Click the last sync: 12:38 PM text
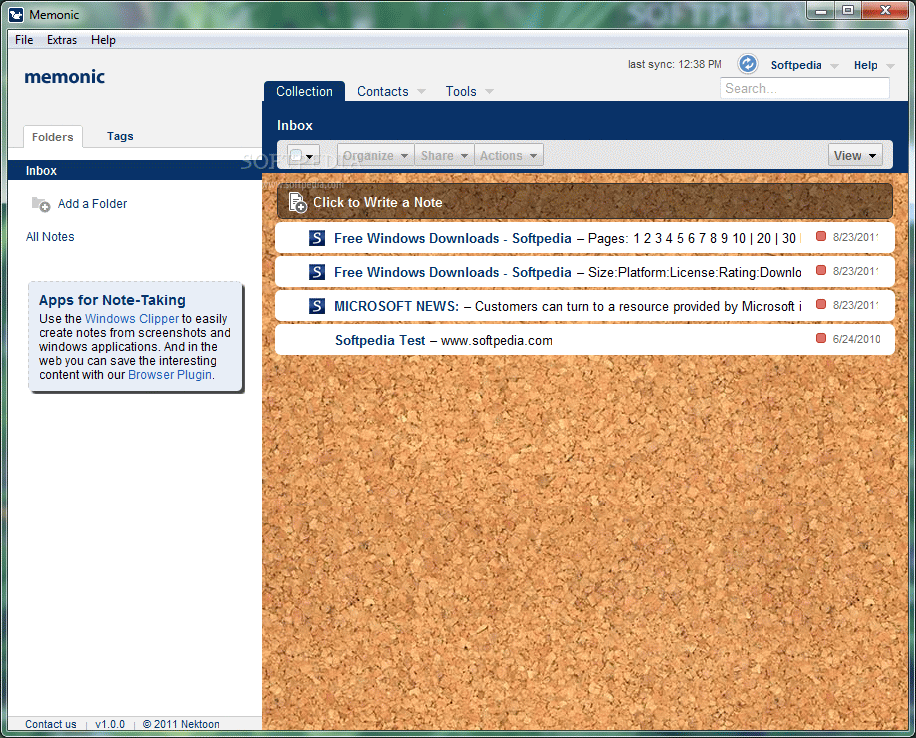The image size is (916, 738). (x=675, y=64)
